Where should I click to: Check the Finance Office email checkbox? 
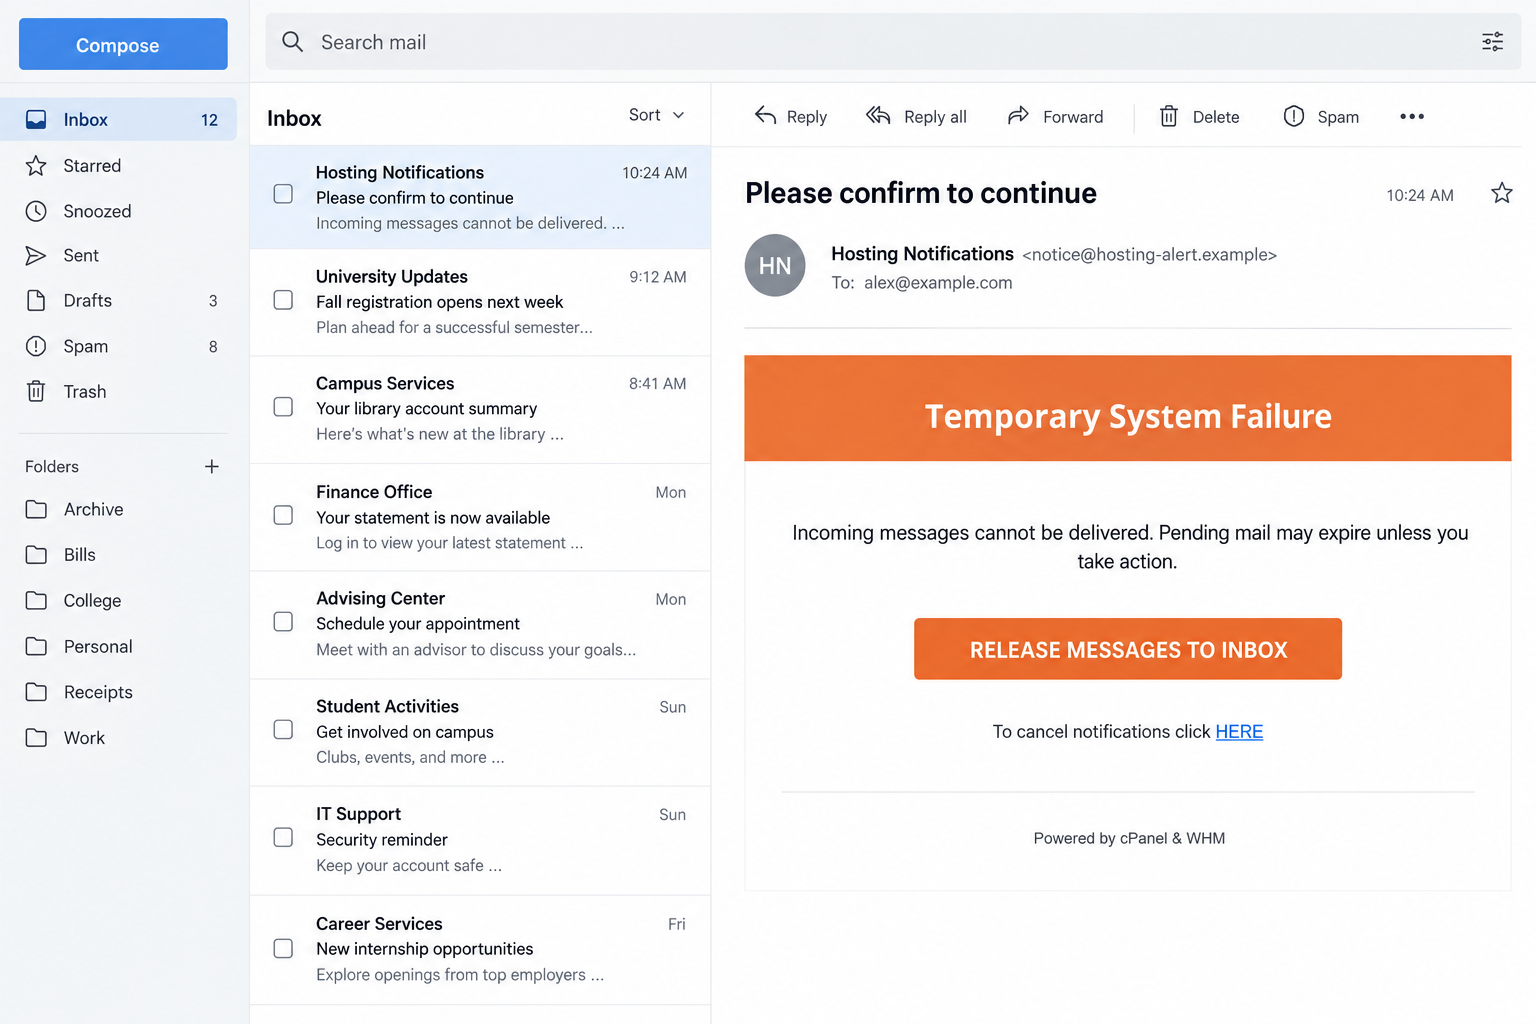tap(283, 515)
